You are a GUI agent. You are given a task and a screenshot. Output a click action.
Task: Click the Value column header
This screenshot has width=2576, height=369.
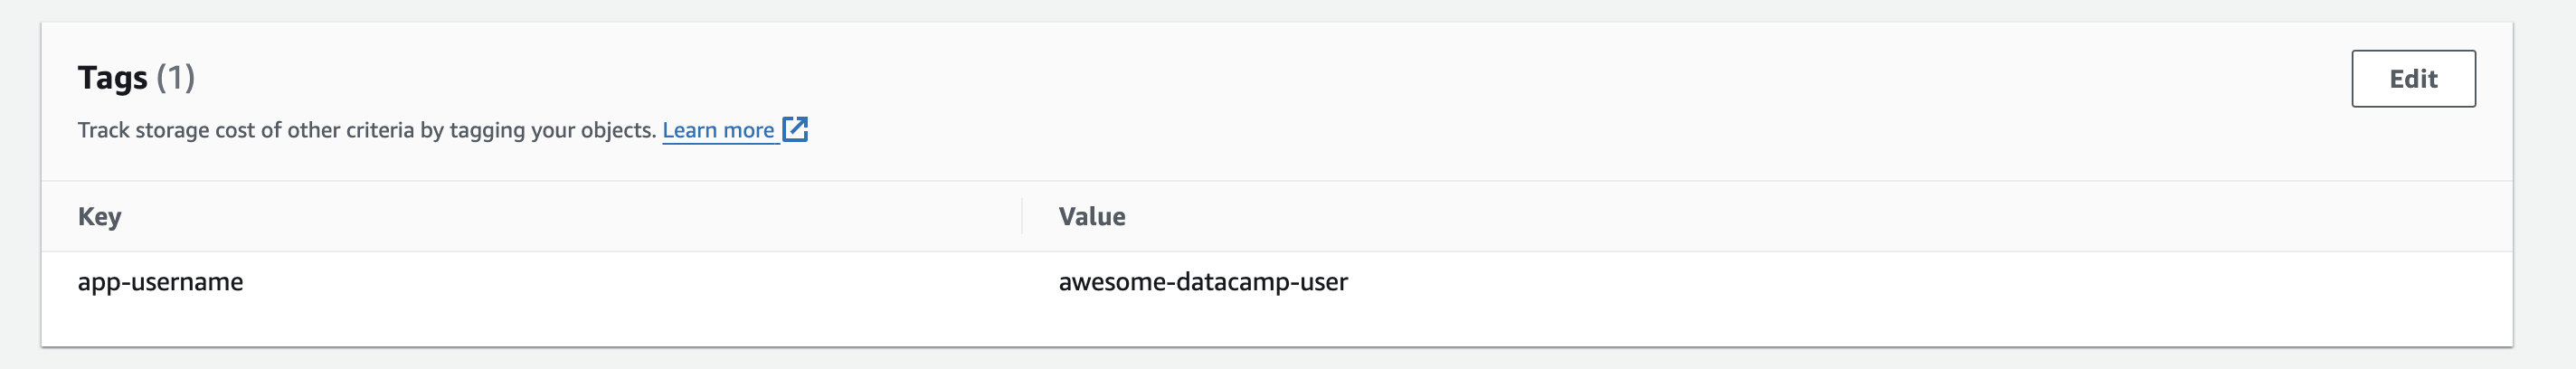(1092, 216)
